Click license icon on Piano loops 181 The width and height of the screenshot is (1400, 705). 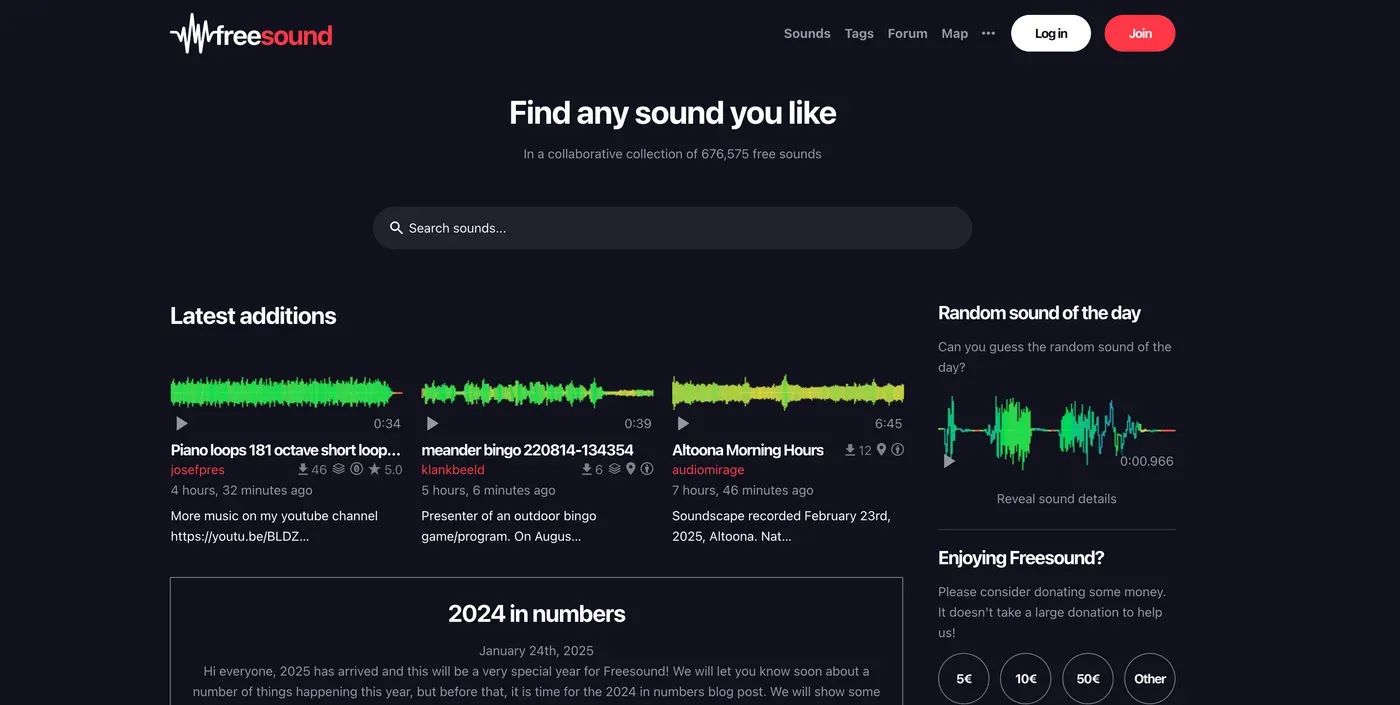pyautogui.click(x=356, y=469)
